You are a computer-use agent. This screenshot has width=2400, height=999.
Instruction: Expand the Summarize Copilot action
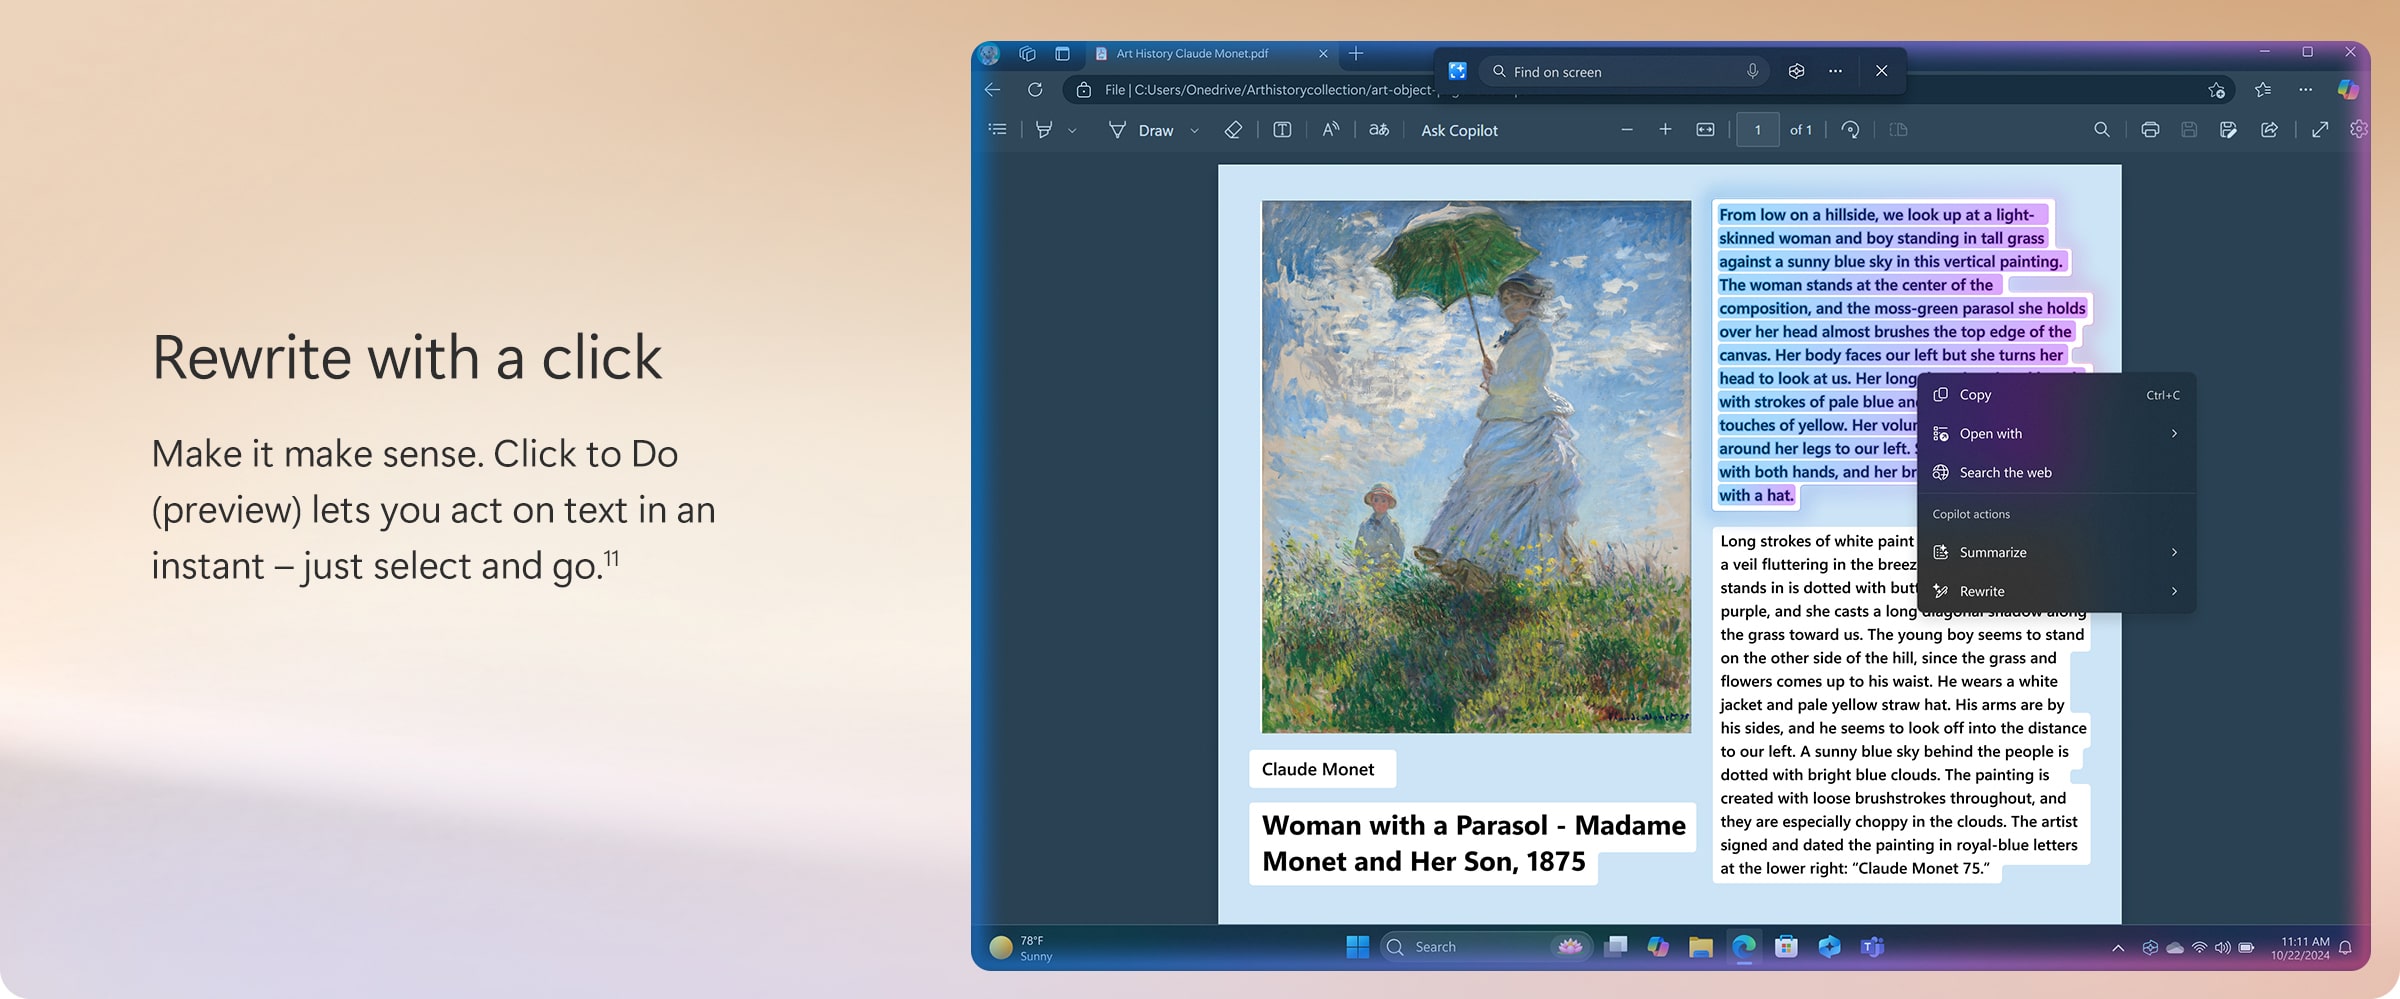2056,552
